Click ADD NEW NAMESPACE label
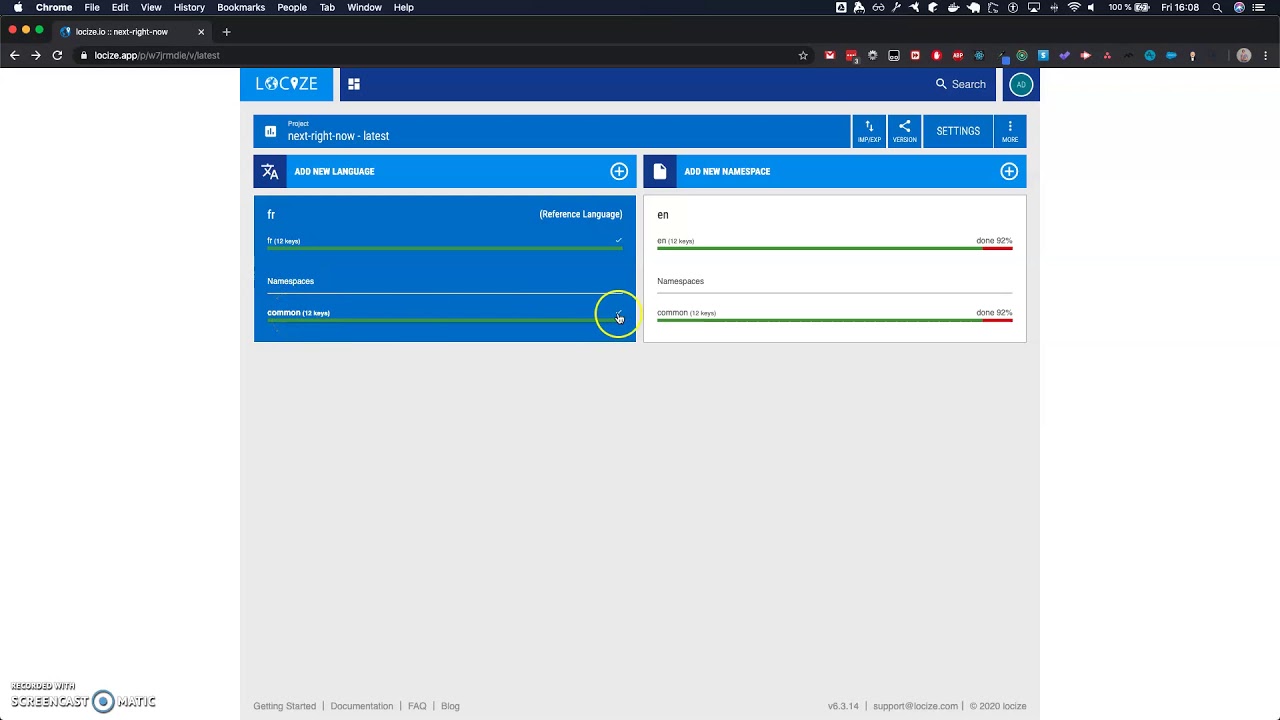Image resolution: width=1280 pixels, height=720 pixels. point(727,172)
